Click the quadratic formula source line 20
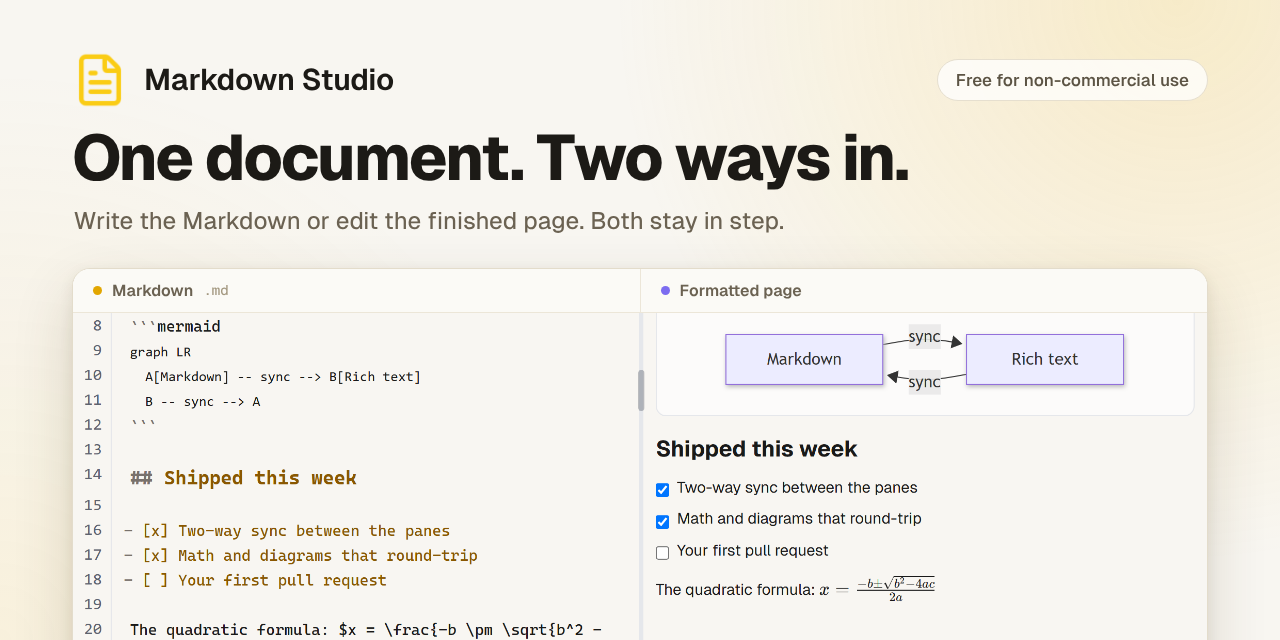The height and width of the screenshot is (640, 1280). coord(366,629)
